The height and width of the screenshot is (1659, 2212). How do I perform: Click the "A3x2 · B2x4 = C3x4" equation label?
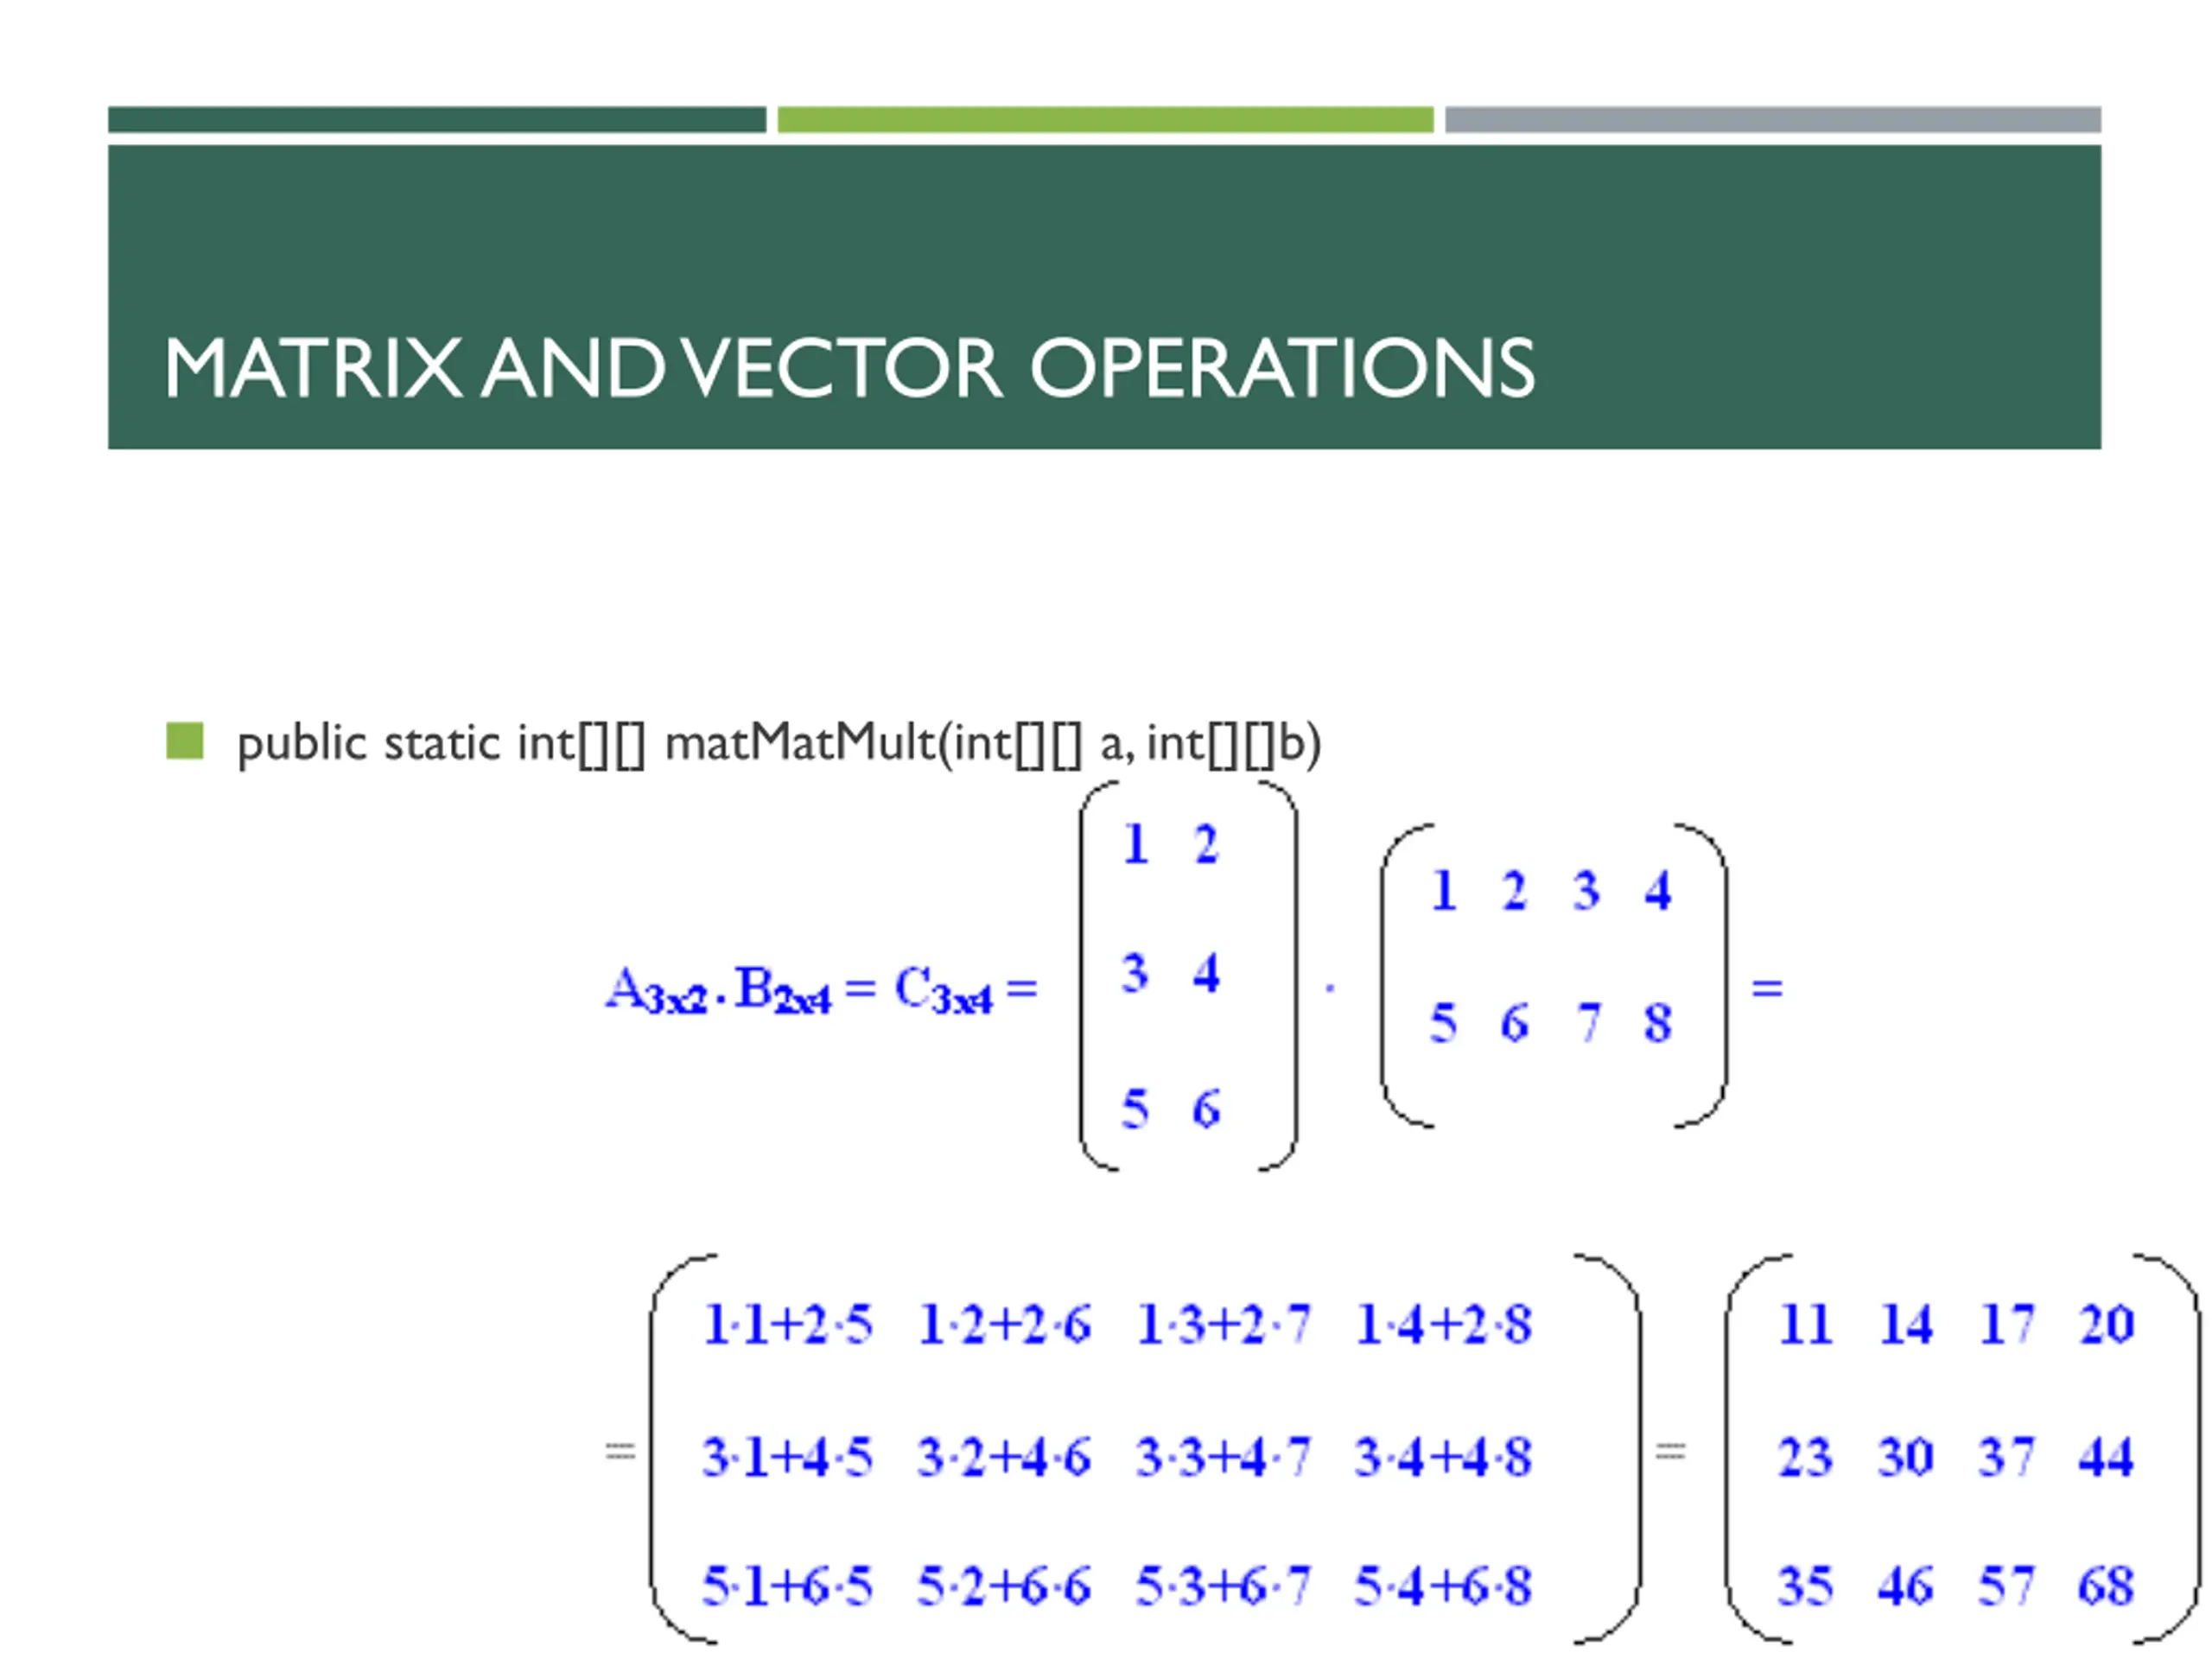pos(821,990)
